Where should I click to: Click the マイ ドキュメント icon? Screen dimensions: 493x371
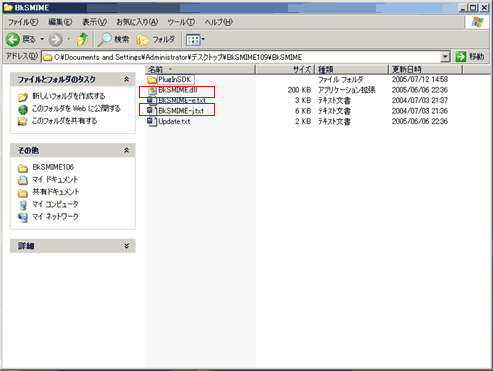point(23,180)
